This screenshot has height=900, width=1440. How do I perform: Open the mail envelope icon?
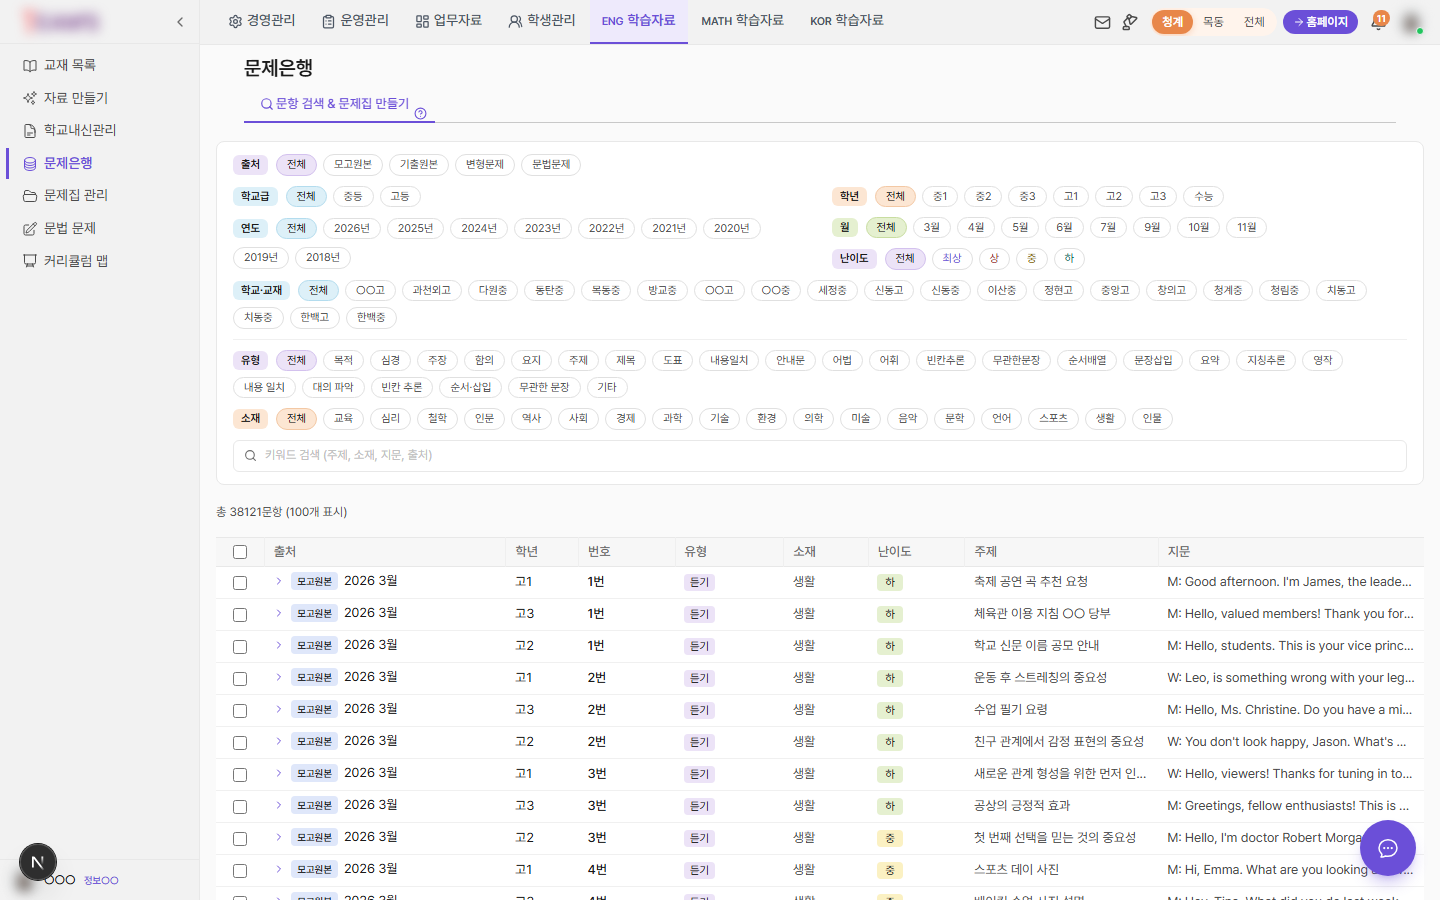click(1102, 22)
